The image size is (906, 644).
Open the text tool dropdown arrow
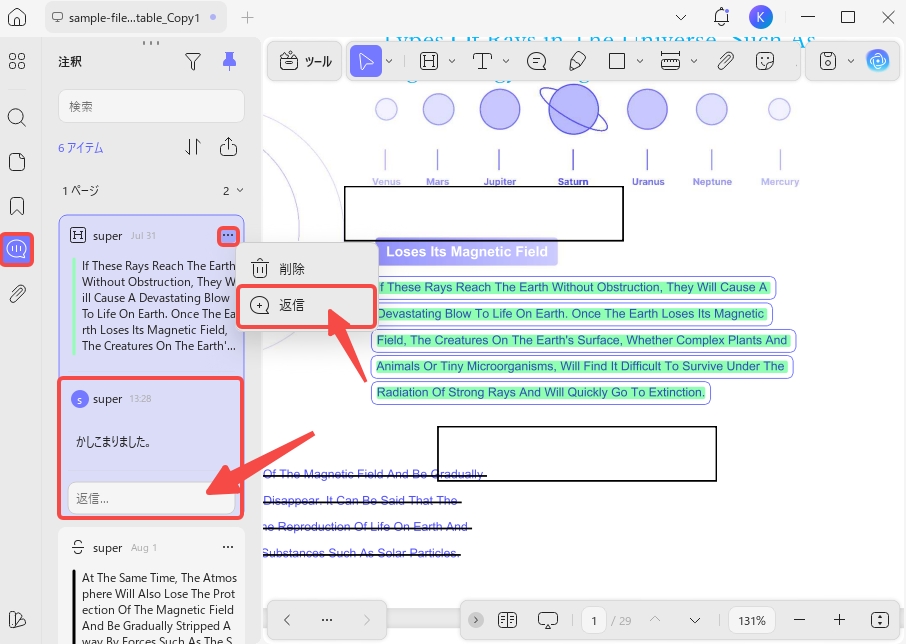506,61
